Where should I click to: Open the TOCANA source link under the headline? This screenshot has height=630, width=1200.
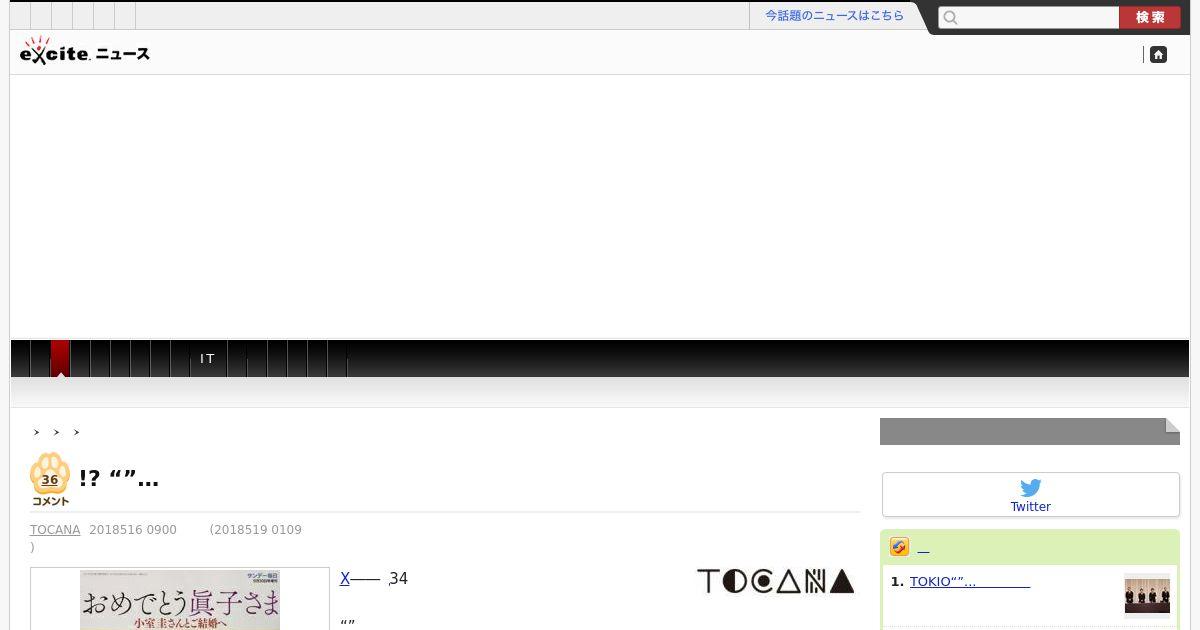click(x=55, y=530)
